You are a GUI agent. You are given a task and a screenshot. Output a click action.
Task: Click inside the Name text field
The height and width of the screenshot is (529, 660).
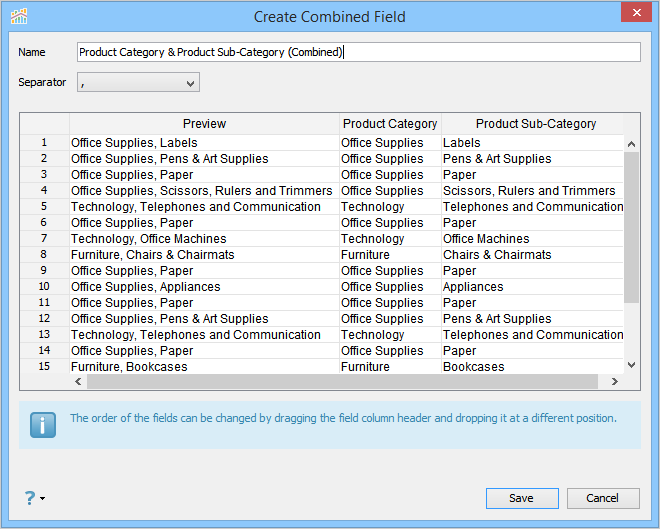click(x=358, y=52)
